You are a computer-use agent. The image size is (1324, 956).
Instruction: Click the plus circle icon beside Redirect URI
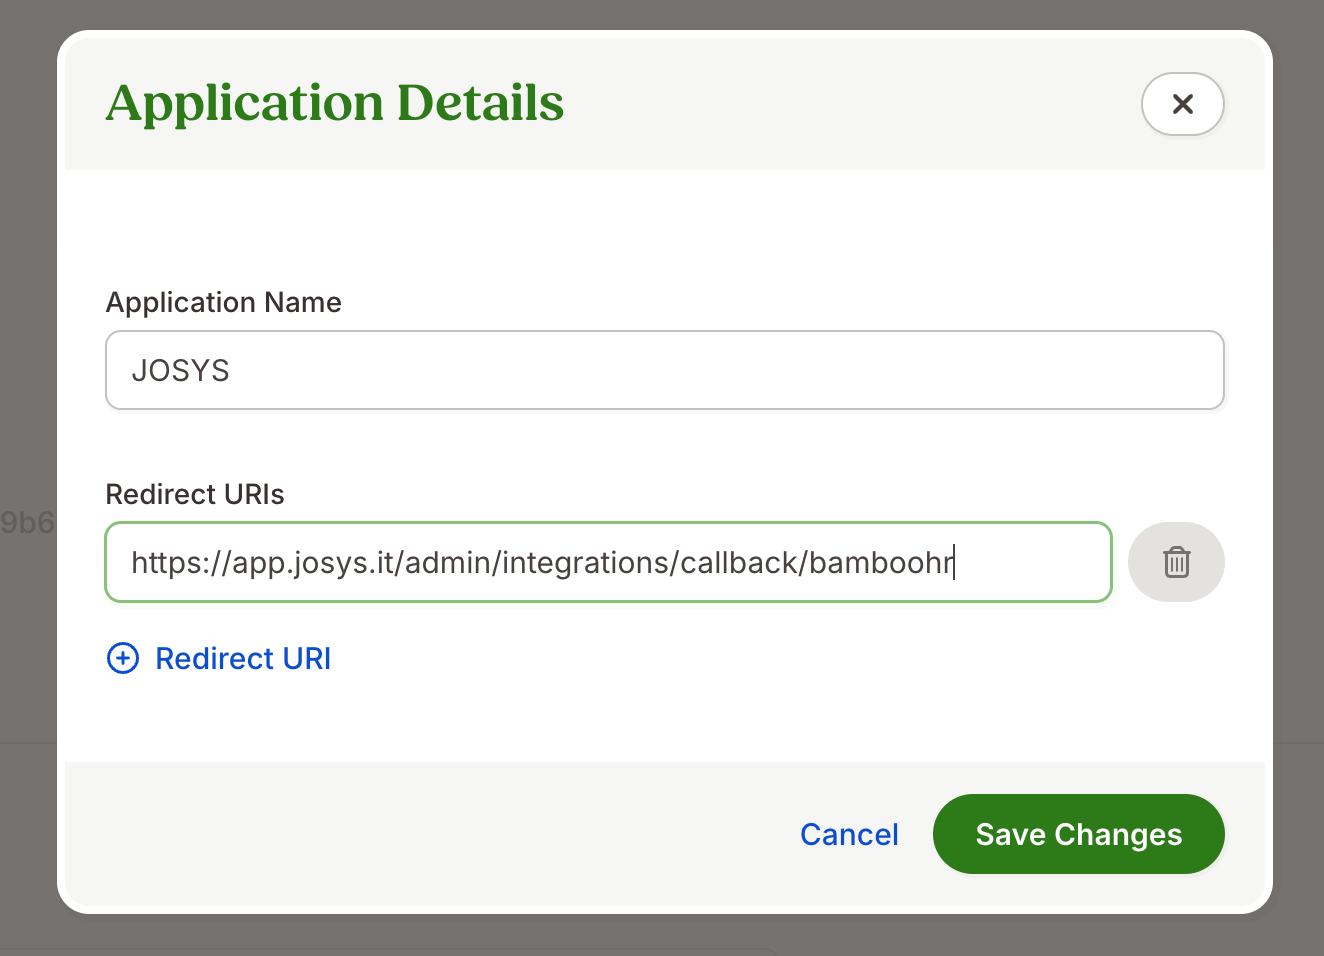123,658
